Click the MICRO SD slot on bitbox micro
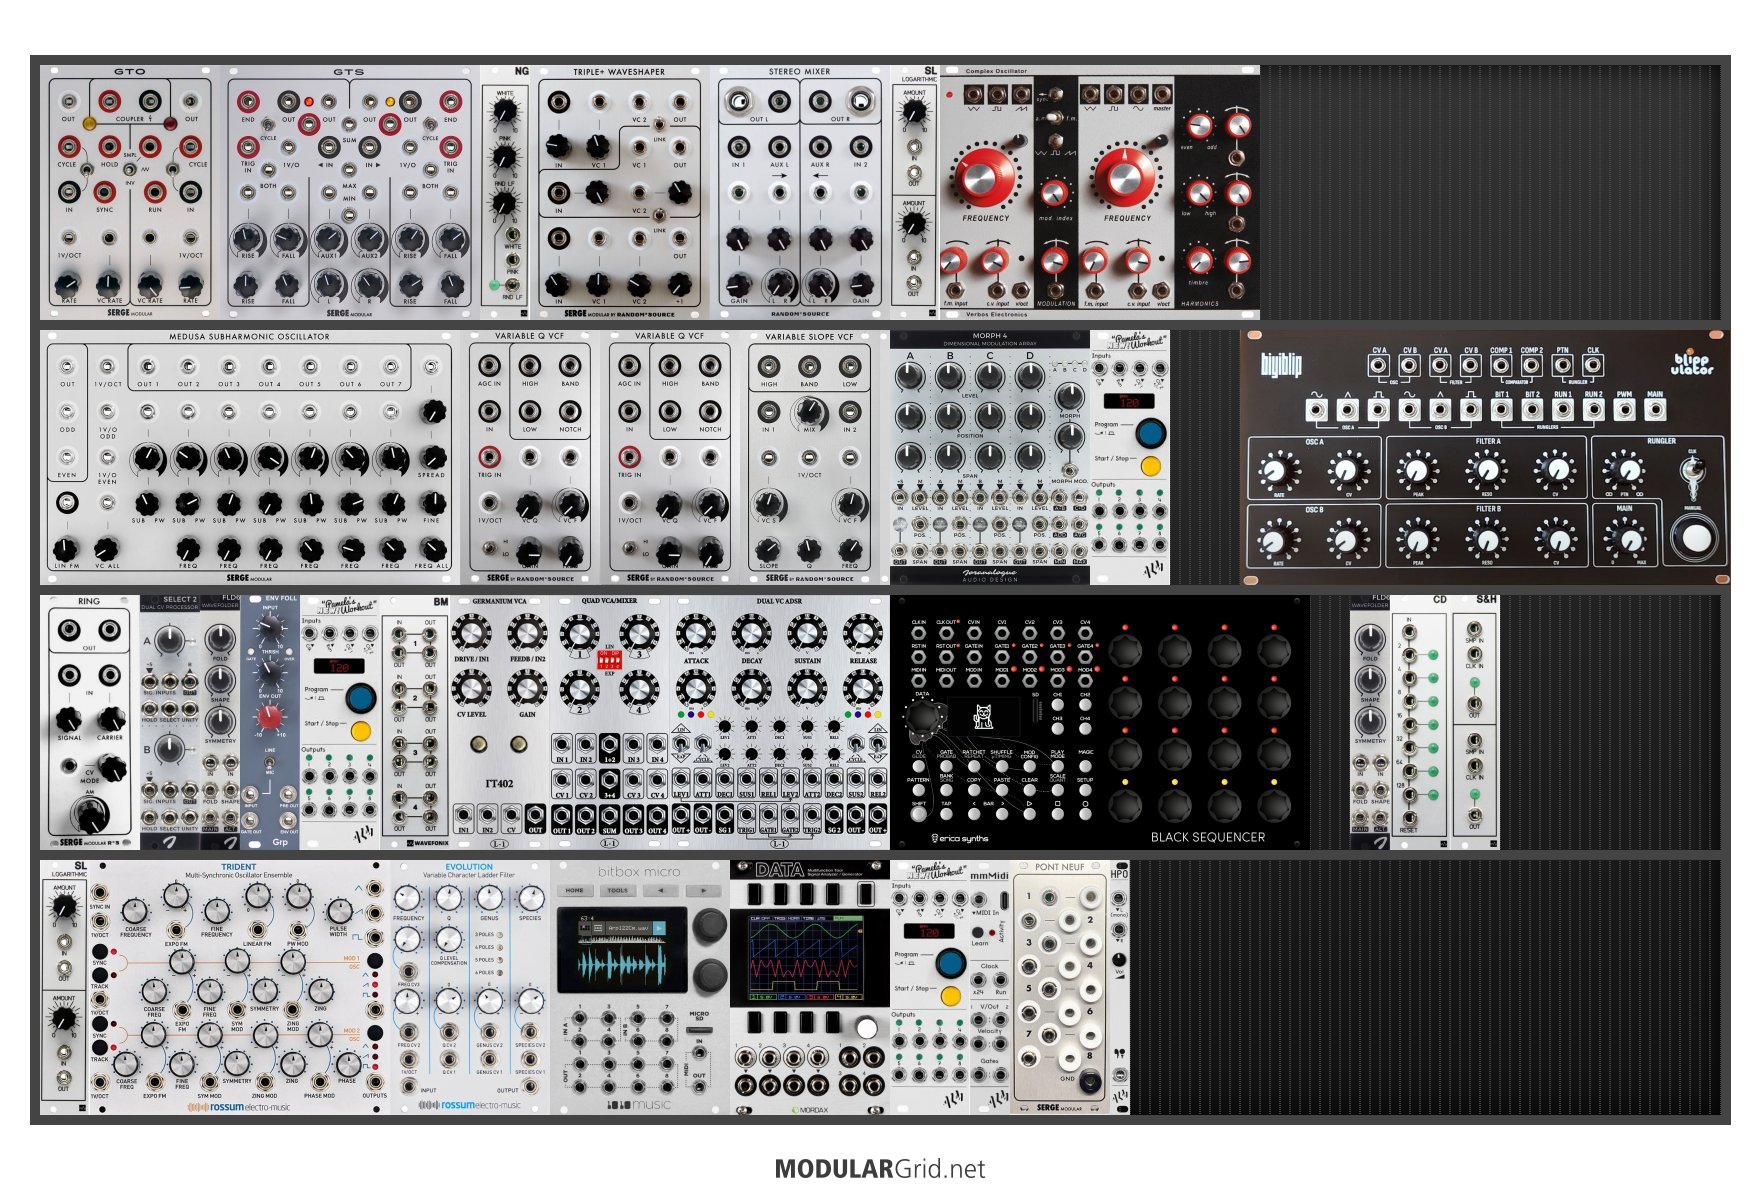The width and height of the screenshot is (1761, 1190). click(x=699, y=1028)
